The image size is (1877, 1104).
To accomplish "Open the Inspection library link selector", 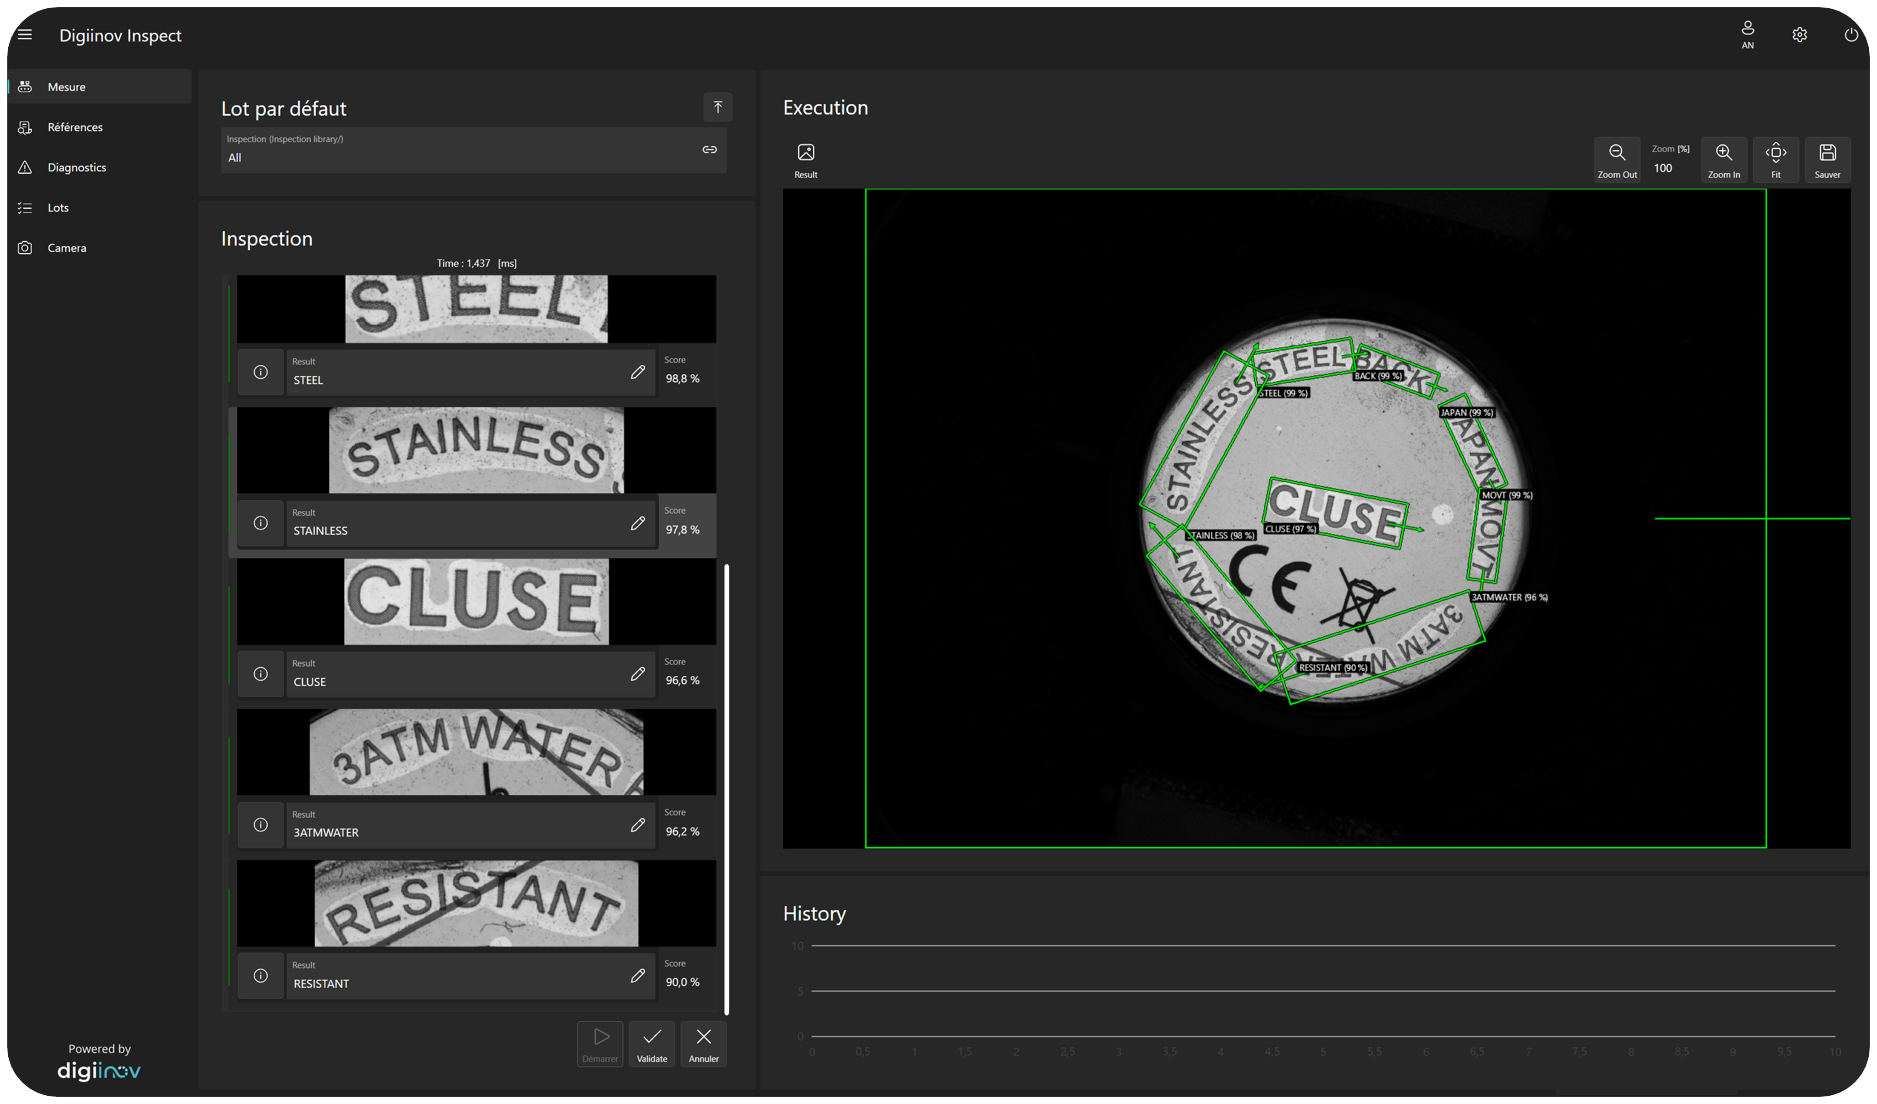I will [709, 150].
